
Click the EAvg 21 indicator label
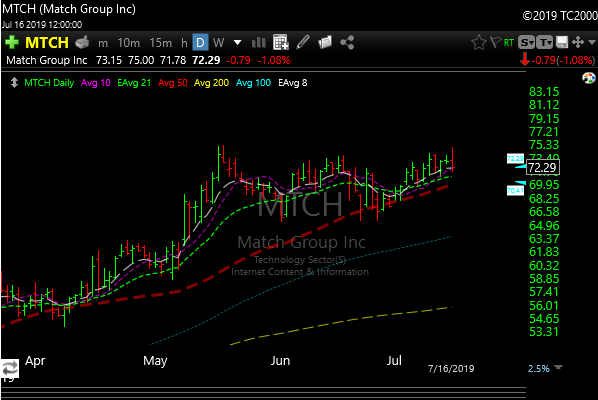[x=134, y=83]
